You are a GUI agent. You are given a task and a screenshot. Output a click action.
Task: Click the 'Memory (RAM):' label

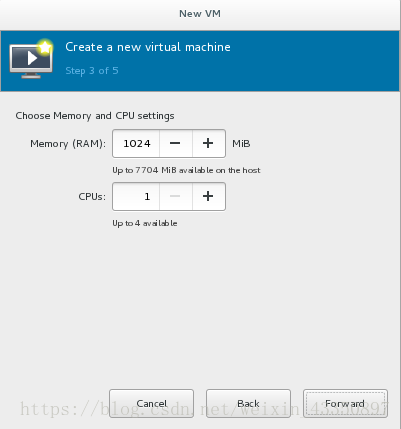coord(68,144)
